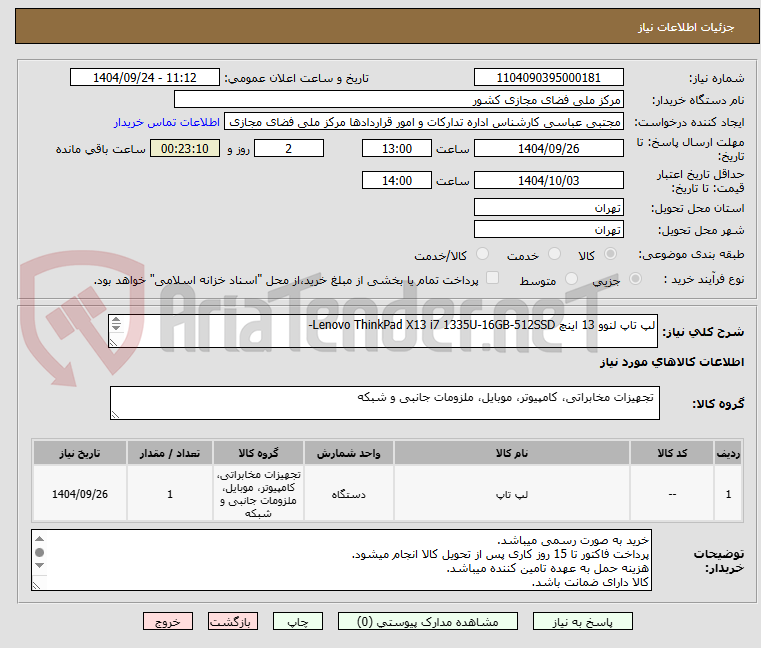761x648 pixels.
Task: Toggle the اسناد خزانه اسلامی payment checkbox
Action: (493, 278)
